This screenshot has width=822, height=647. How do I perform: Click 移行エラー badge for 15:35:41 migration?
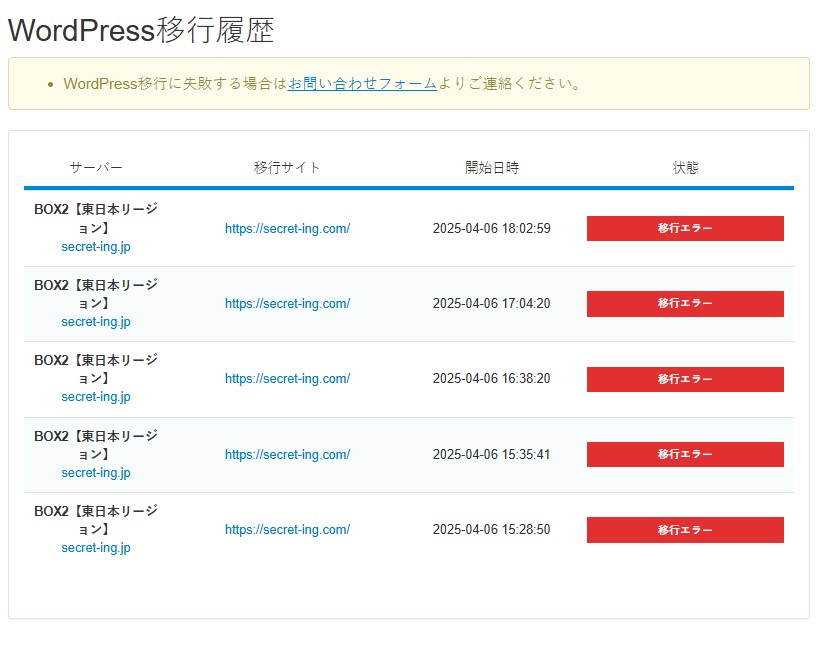(685, 455)
